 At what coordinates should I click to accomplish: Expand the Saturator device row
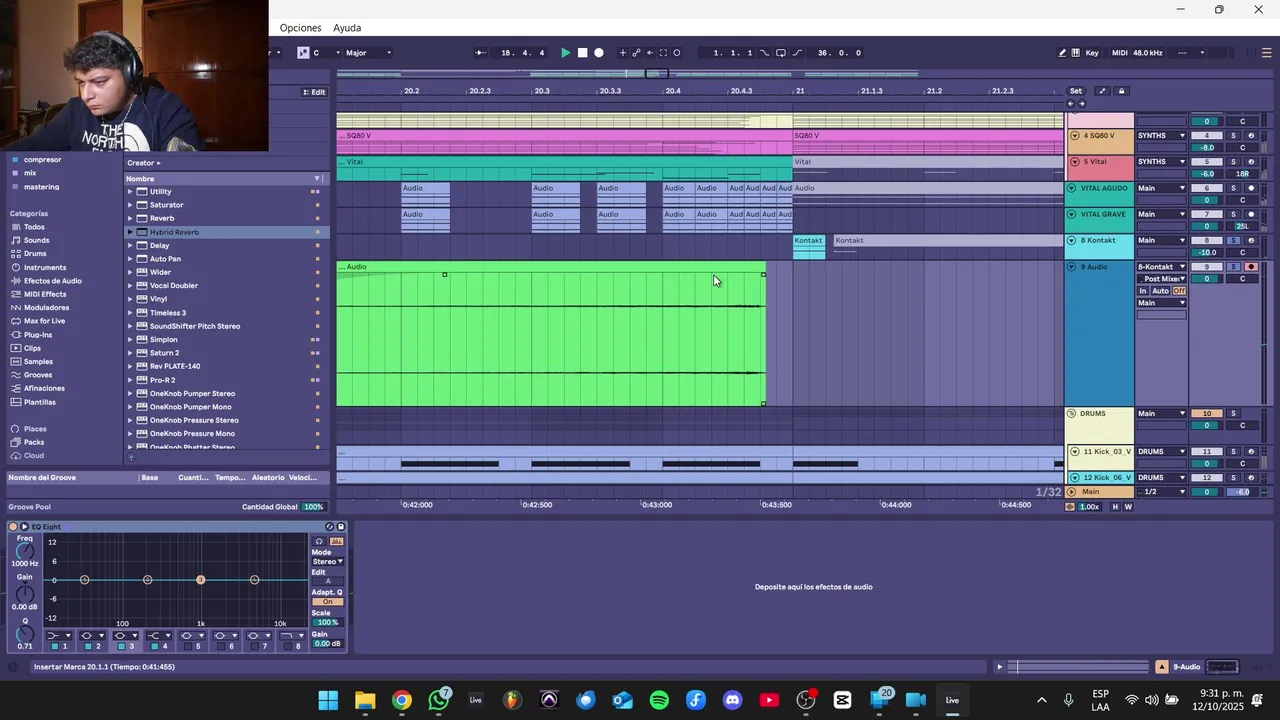pyautogui.click(x=130, y=205)
